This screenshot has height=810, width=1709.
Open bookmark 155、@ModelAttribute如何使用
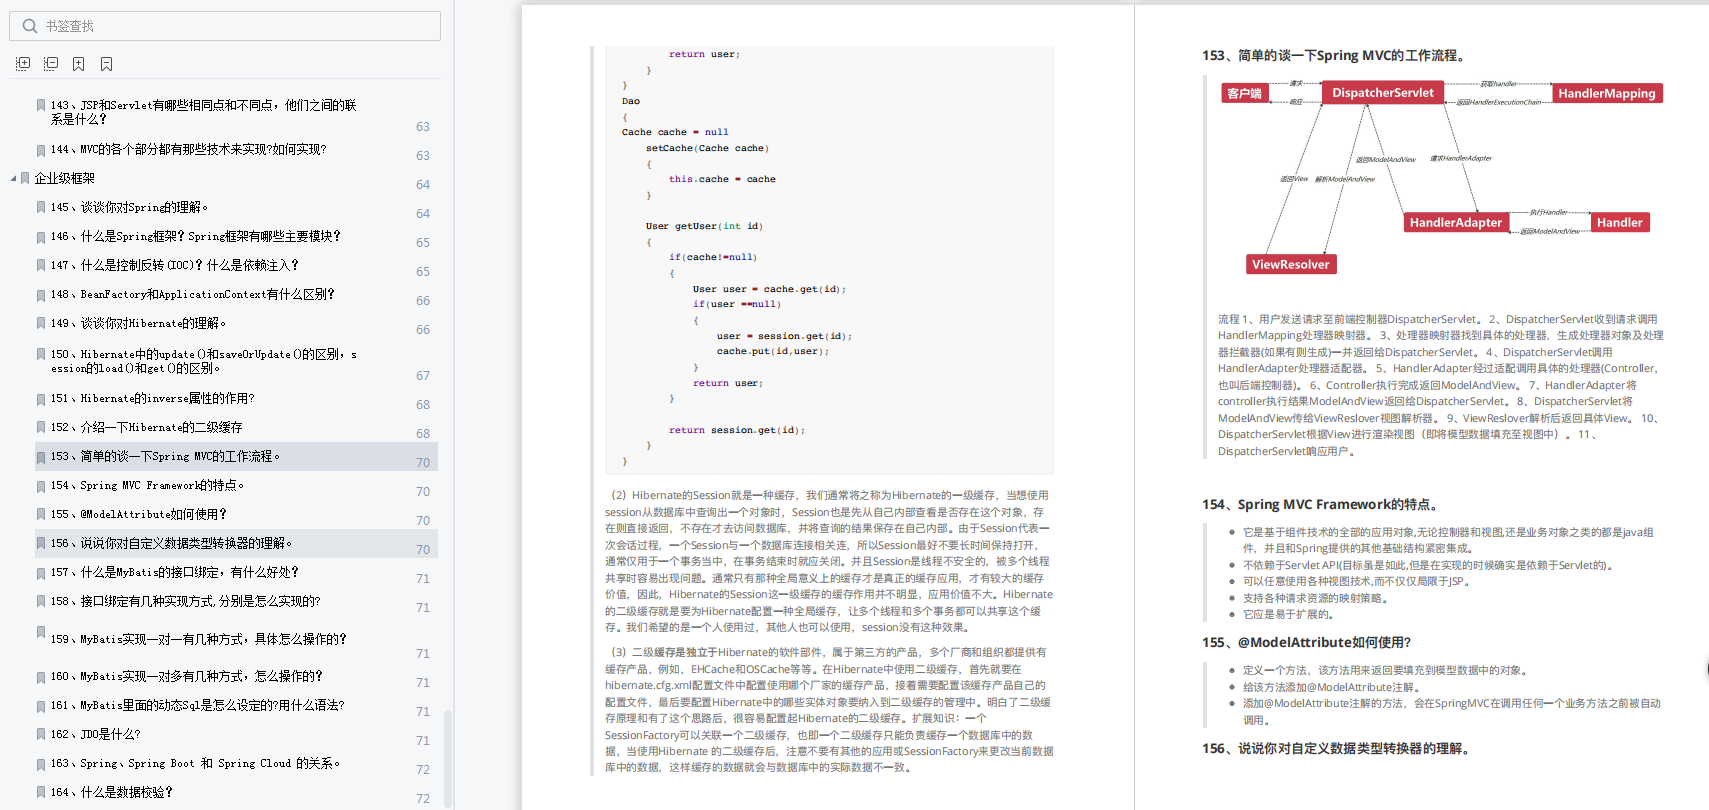pos(139,514)
